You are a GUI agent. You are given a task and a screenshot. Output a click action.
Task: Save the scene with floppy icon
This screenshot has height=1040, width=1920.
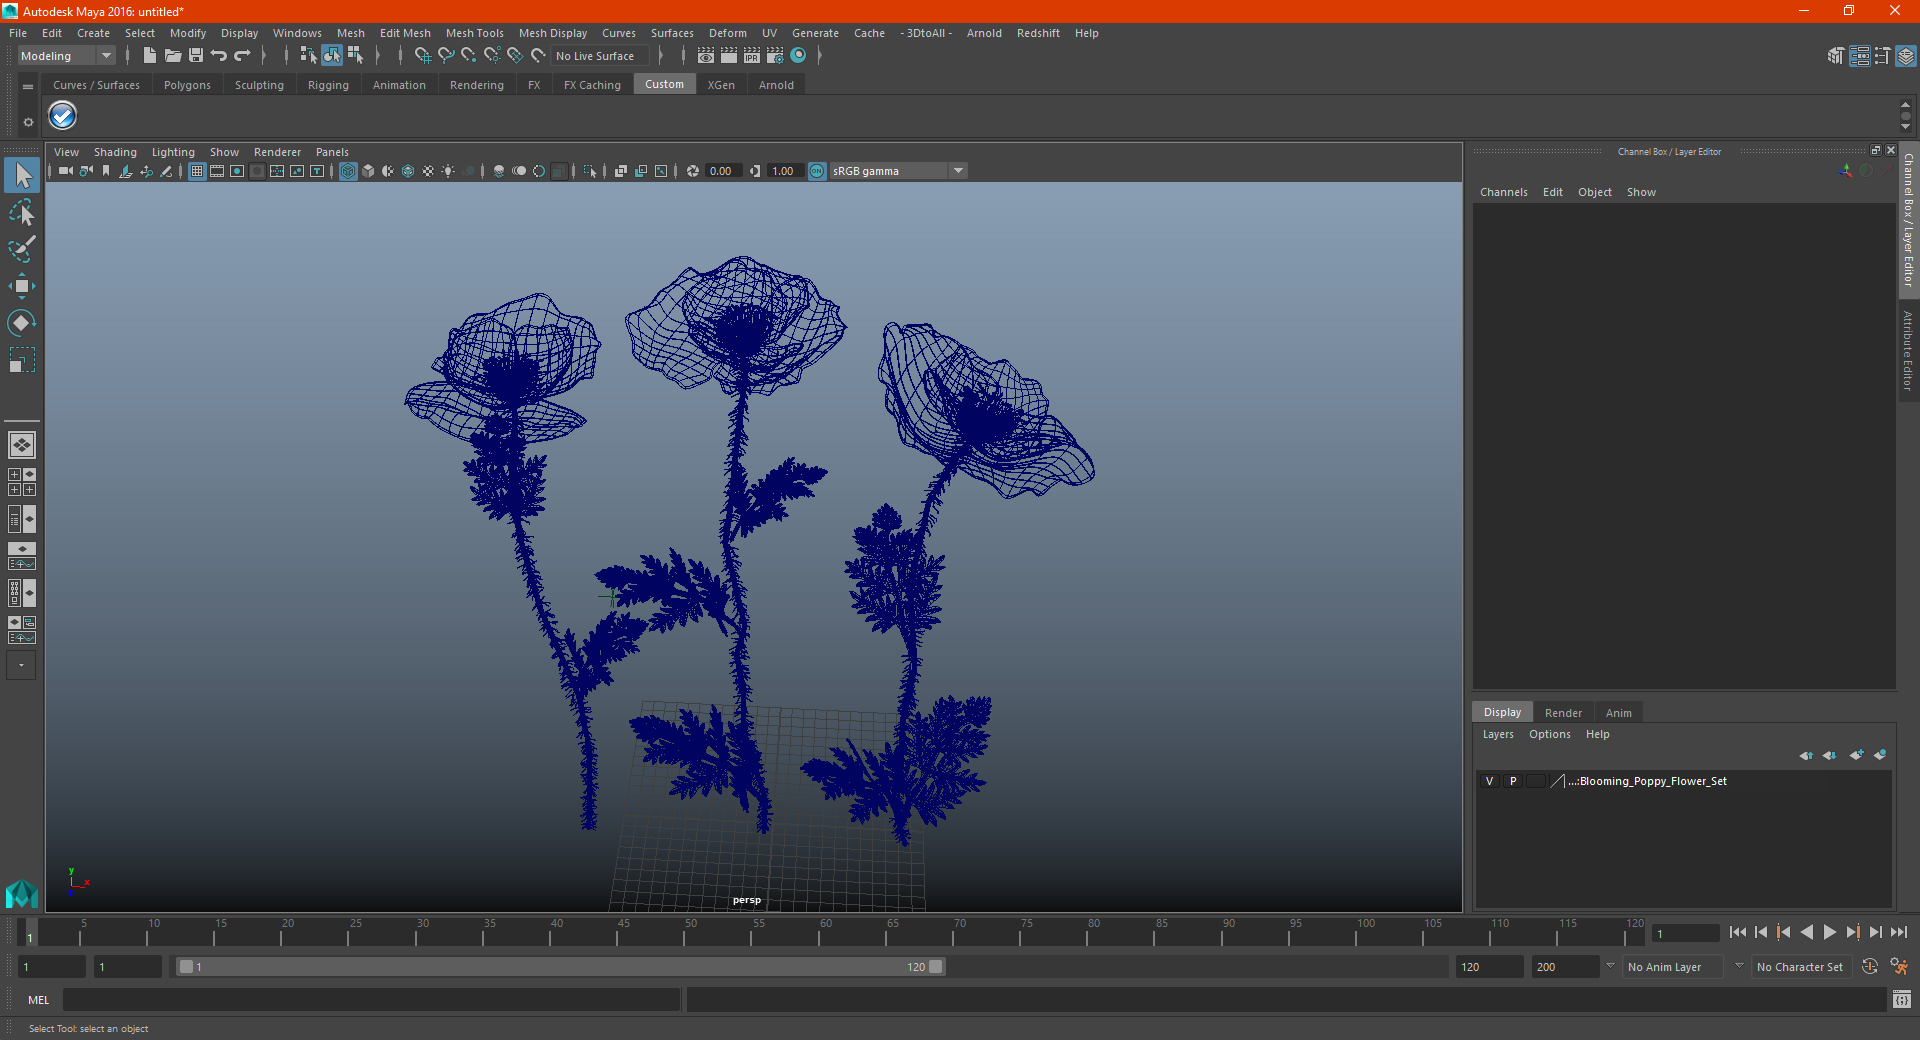196,56
